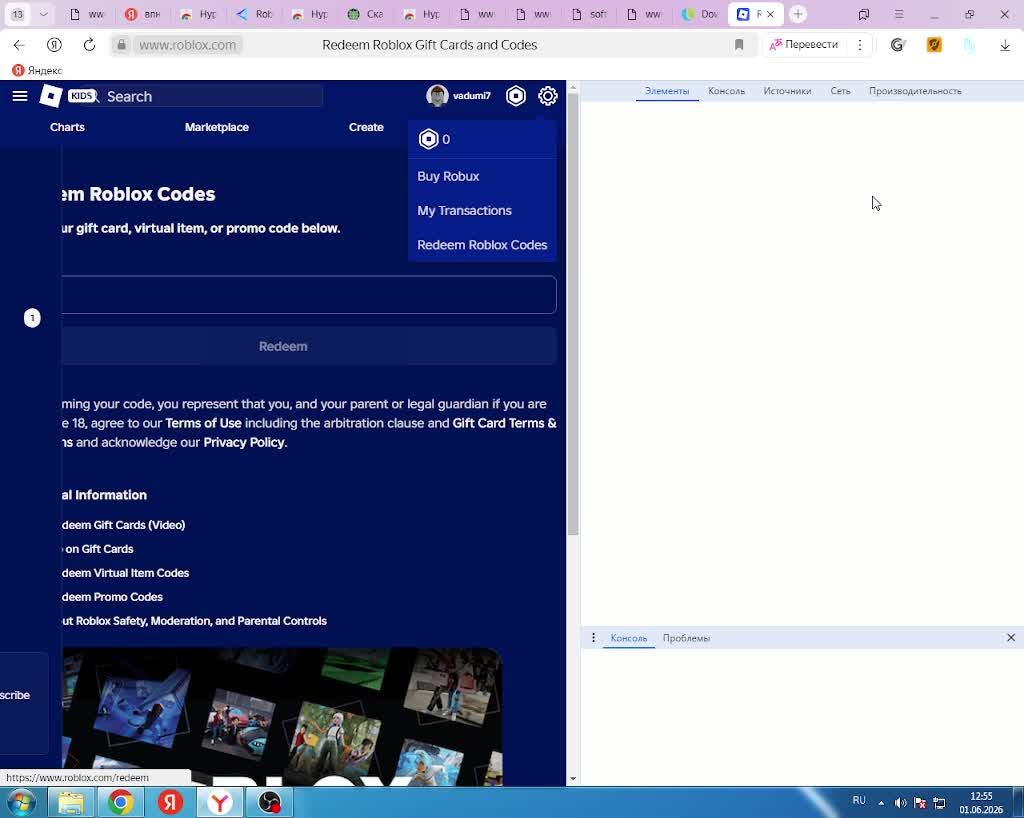Viewport: 1024px width, 818px height.
Task: Show hidden tray icons arrow
Action: point(880,803)
